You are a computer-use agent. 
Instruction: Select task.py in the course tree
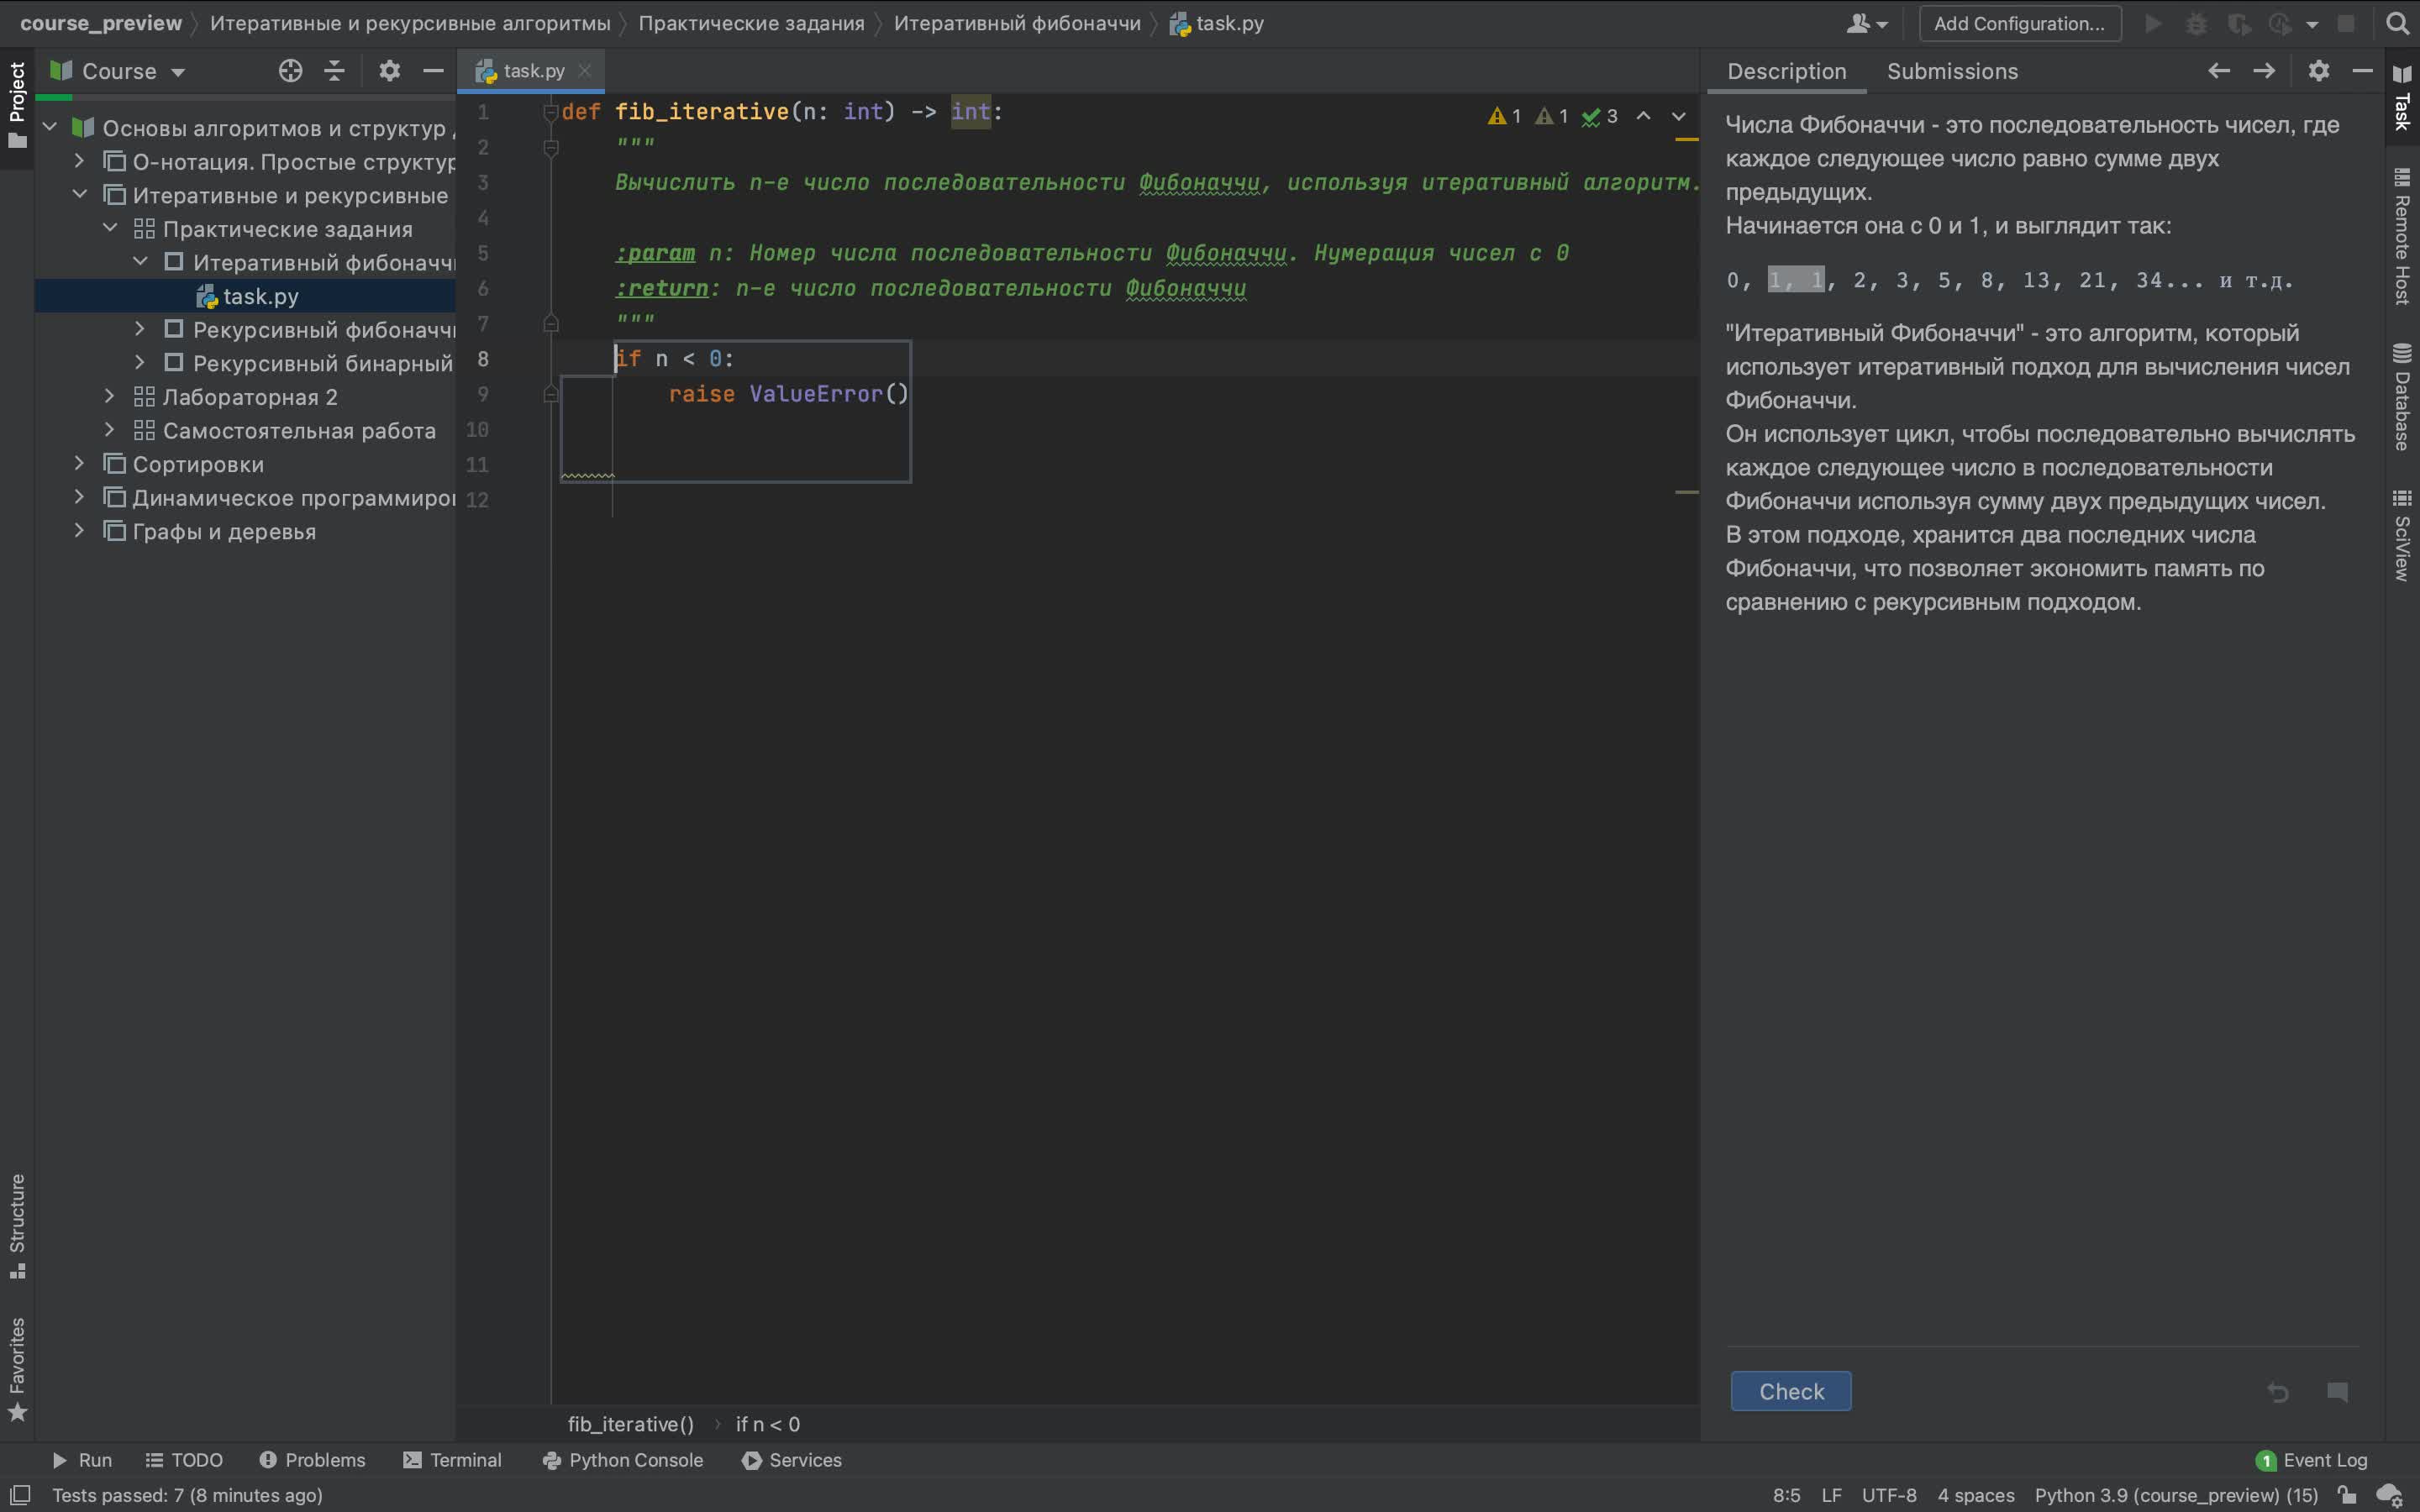[245, 296]
